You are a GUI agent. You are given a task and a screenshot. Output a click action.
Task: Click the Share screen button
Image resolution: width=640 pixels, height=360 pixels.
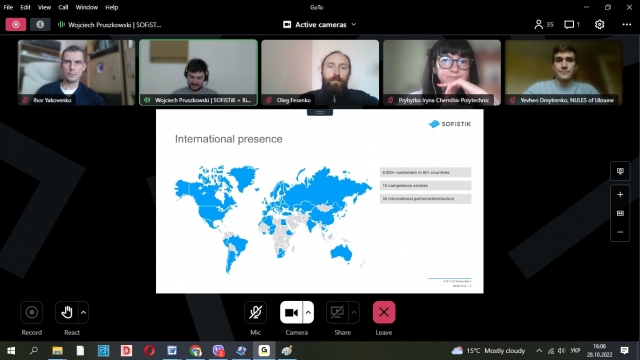pos(337,313)
